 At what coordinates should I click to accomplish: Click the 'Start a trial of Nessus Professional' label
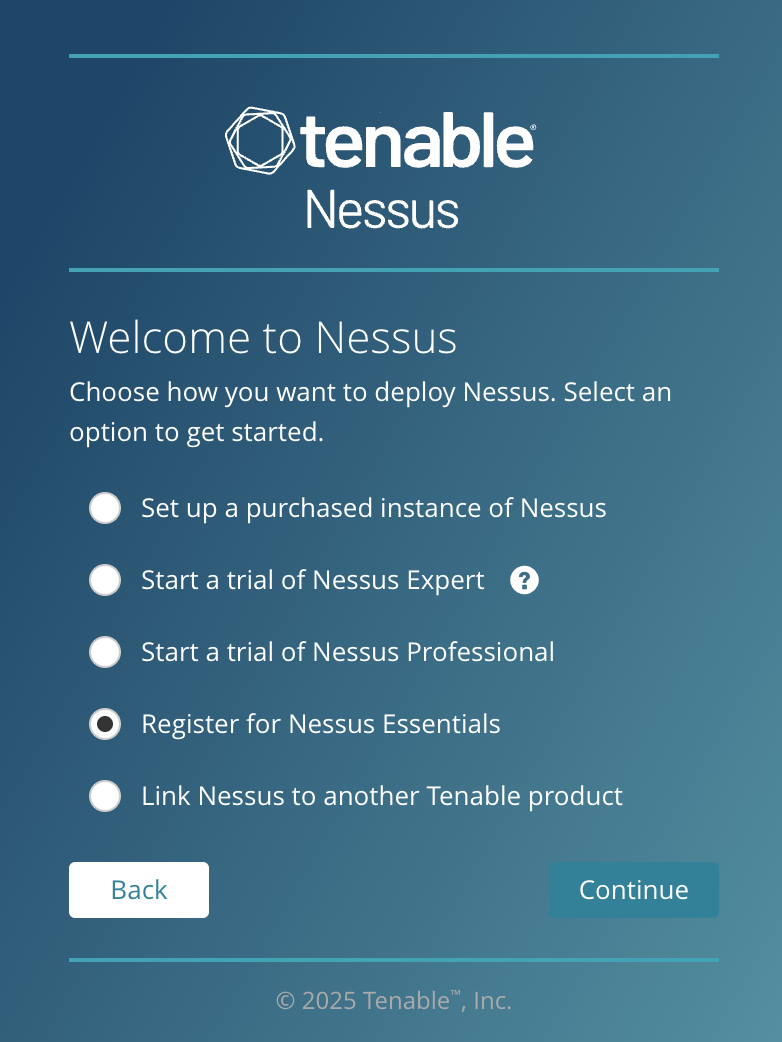347,652
